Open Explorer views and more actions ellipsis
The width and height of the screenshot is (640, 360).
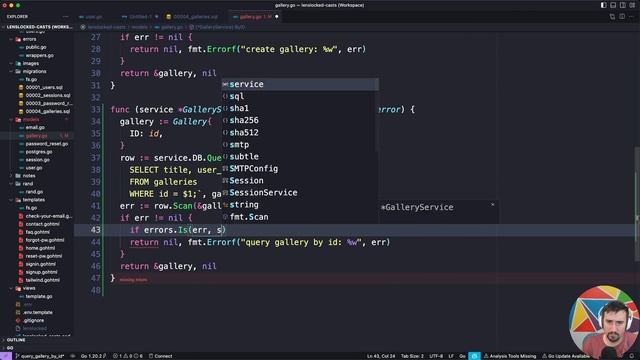point(65,17)
